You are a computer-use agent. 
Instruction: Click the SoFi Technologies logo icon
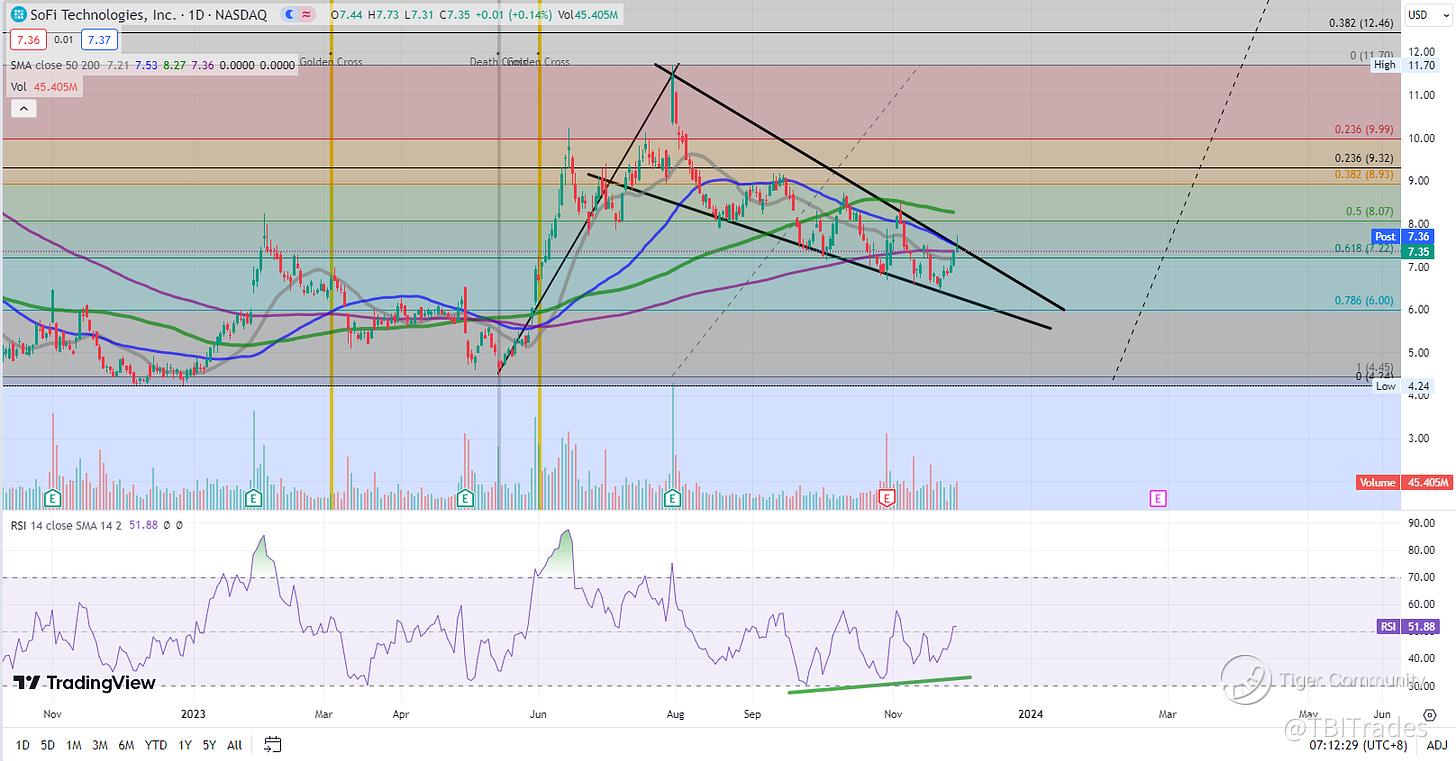17,15
